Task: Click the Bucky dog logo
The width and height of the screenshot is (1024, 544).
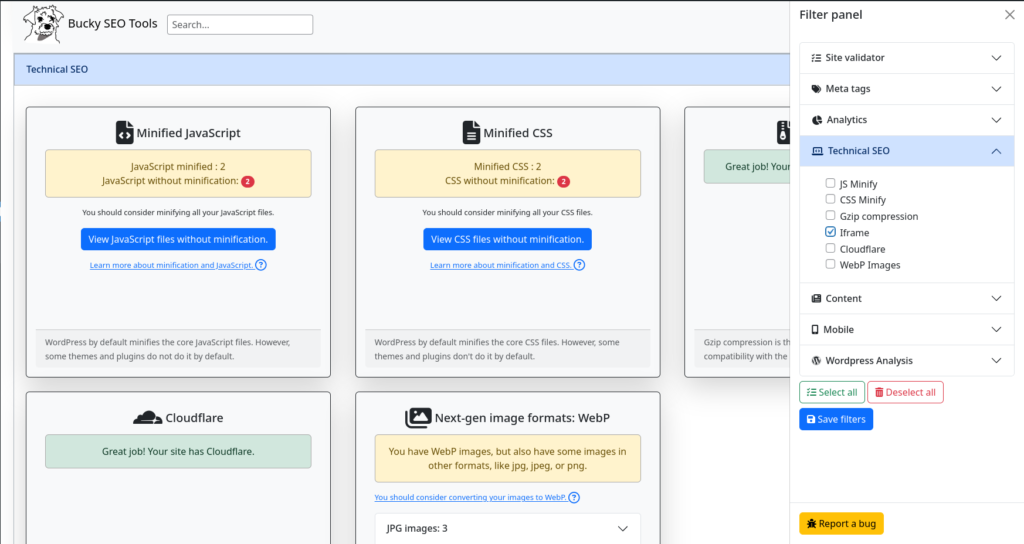Action: tap(43, 24)
